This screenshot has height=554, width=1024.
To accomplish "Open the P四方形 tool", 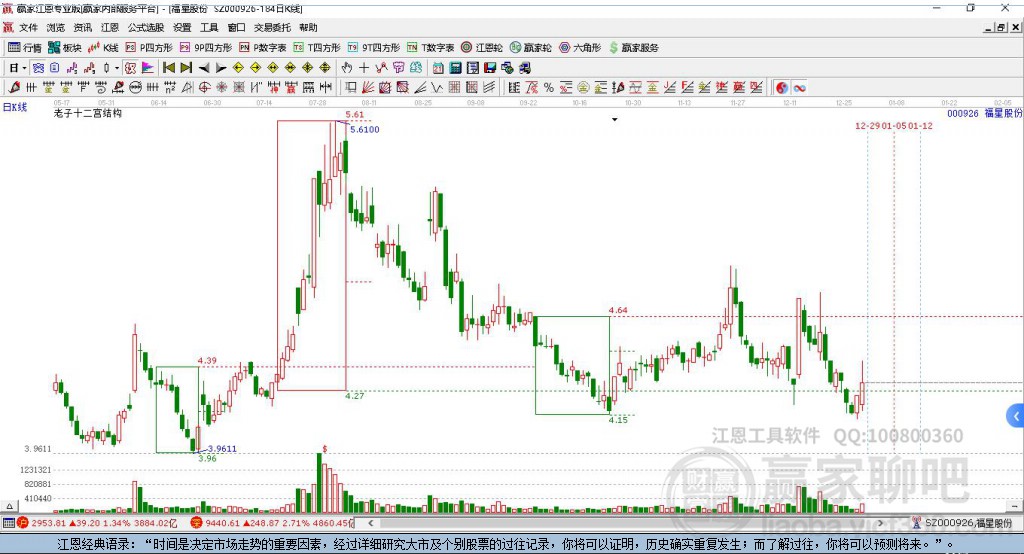I will [x=149, y=48].
